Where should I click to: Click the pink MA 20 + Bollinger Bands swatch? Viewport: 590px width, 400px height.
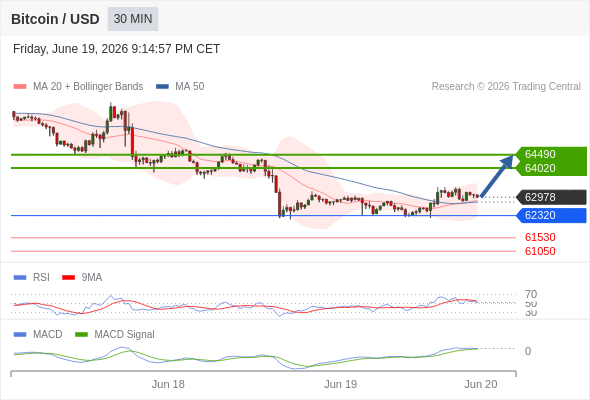pyautogui.click(x=20, y=87)
